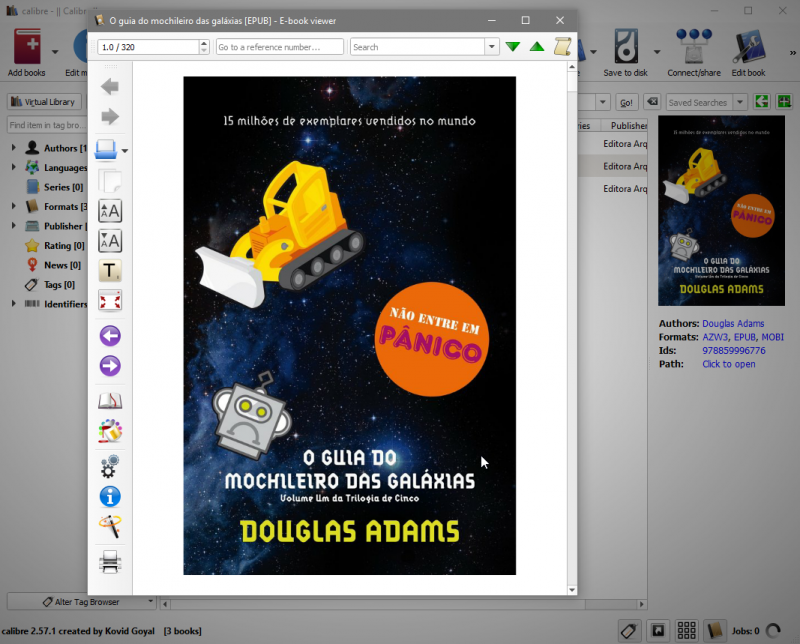Open the Bookmarks book icon in viewer sidebar
The image size is (800, 644).
(110, 401)
